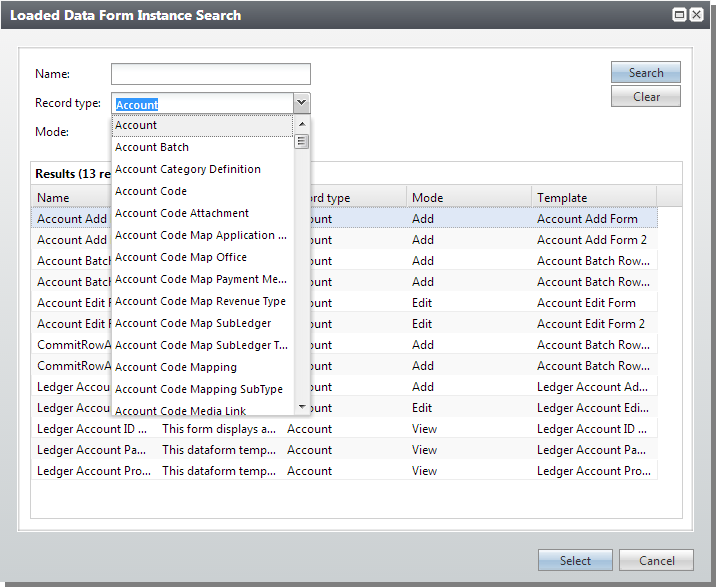Click the Ledger Account ID ... template cell
This screenshot has width=716, height=587.
click(x=592, y=429)
